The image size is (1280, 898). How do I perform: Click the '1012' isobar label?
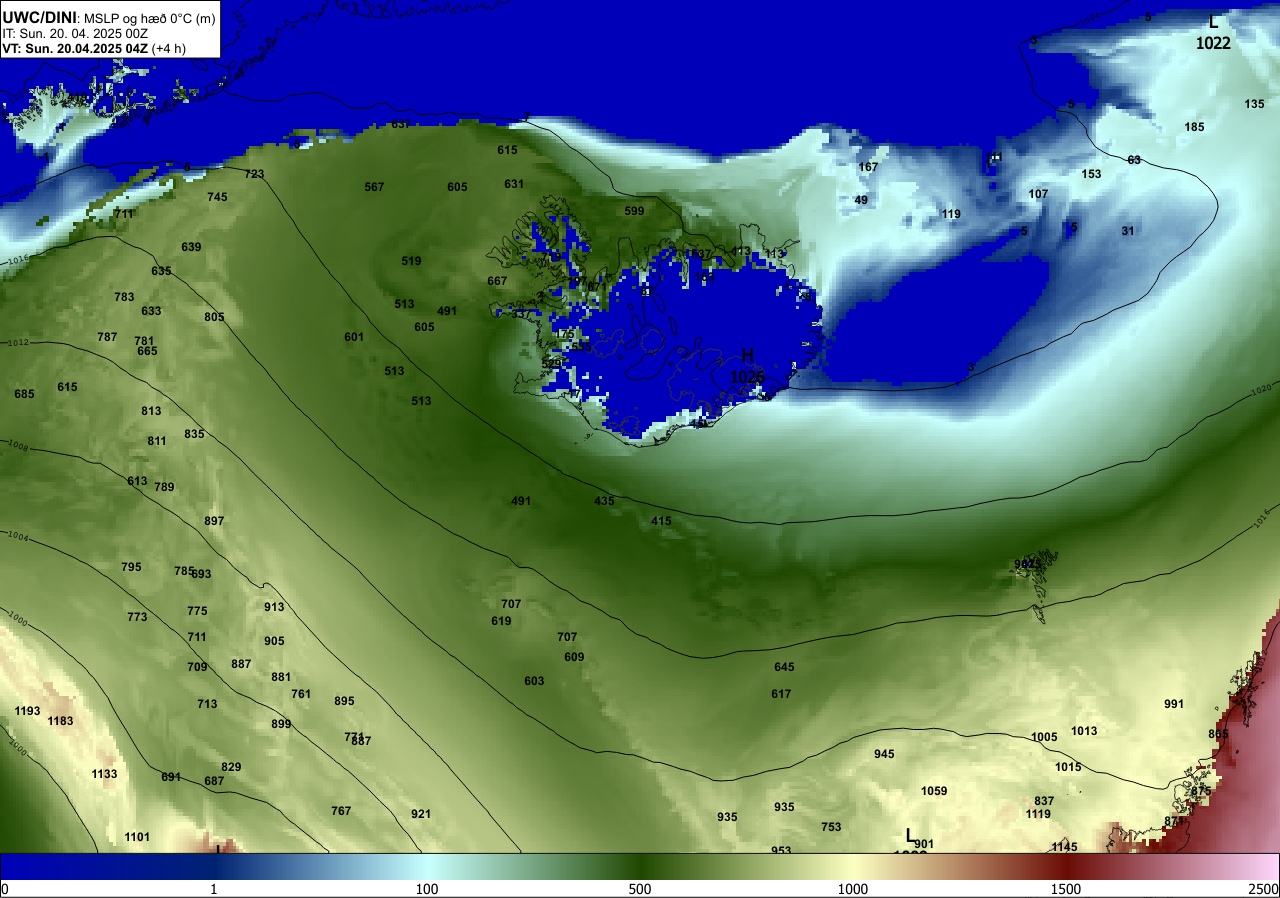click(x=18, y=343)
